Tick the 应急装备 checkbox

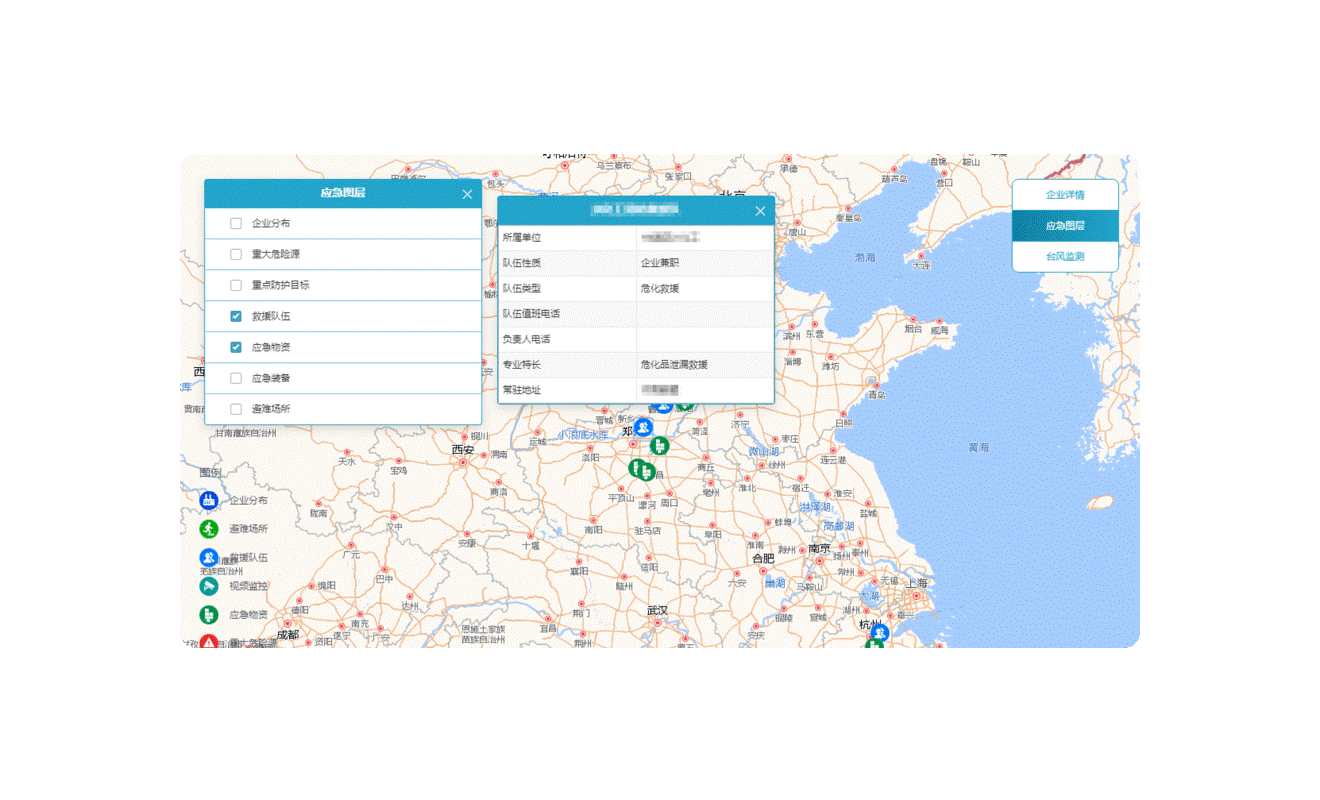pos(236,378)
